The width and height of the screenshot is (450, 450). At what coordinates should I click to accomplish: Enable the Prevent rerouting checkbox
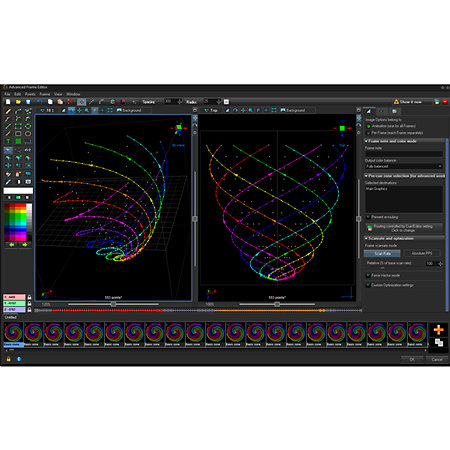click(x=368, y=217)
